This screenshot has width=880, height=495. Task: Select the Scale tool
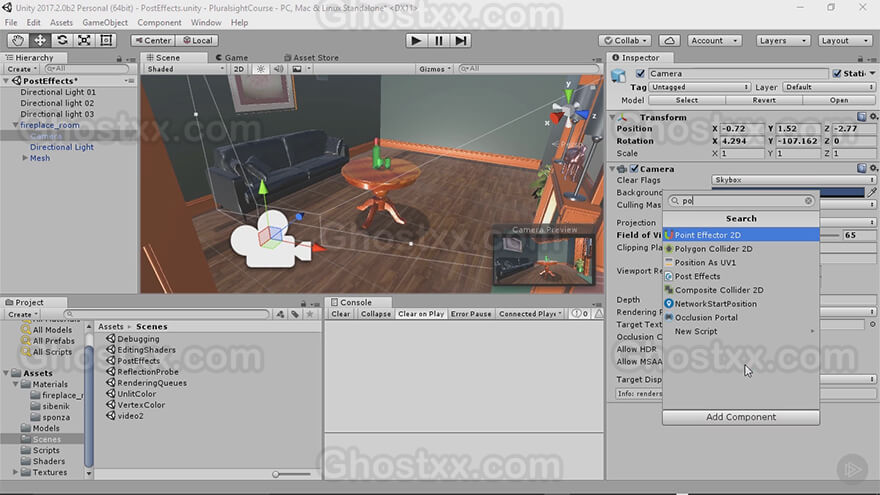coord(84,40)
